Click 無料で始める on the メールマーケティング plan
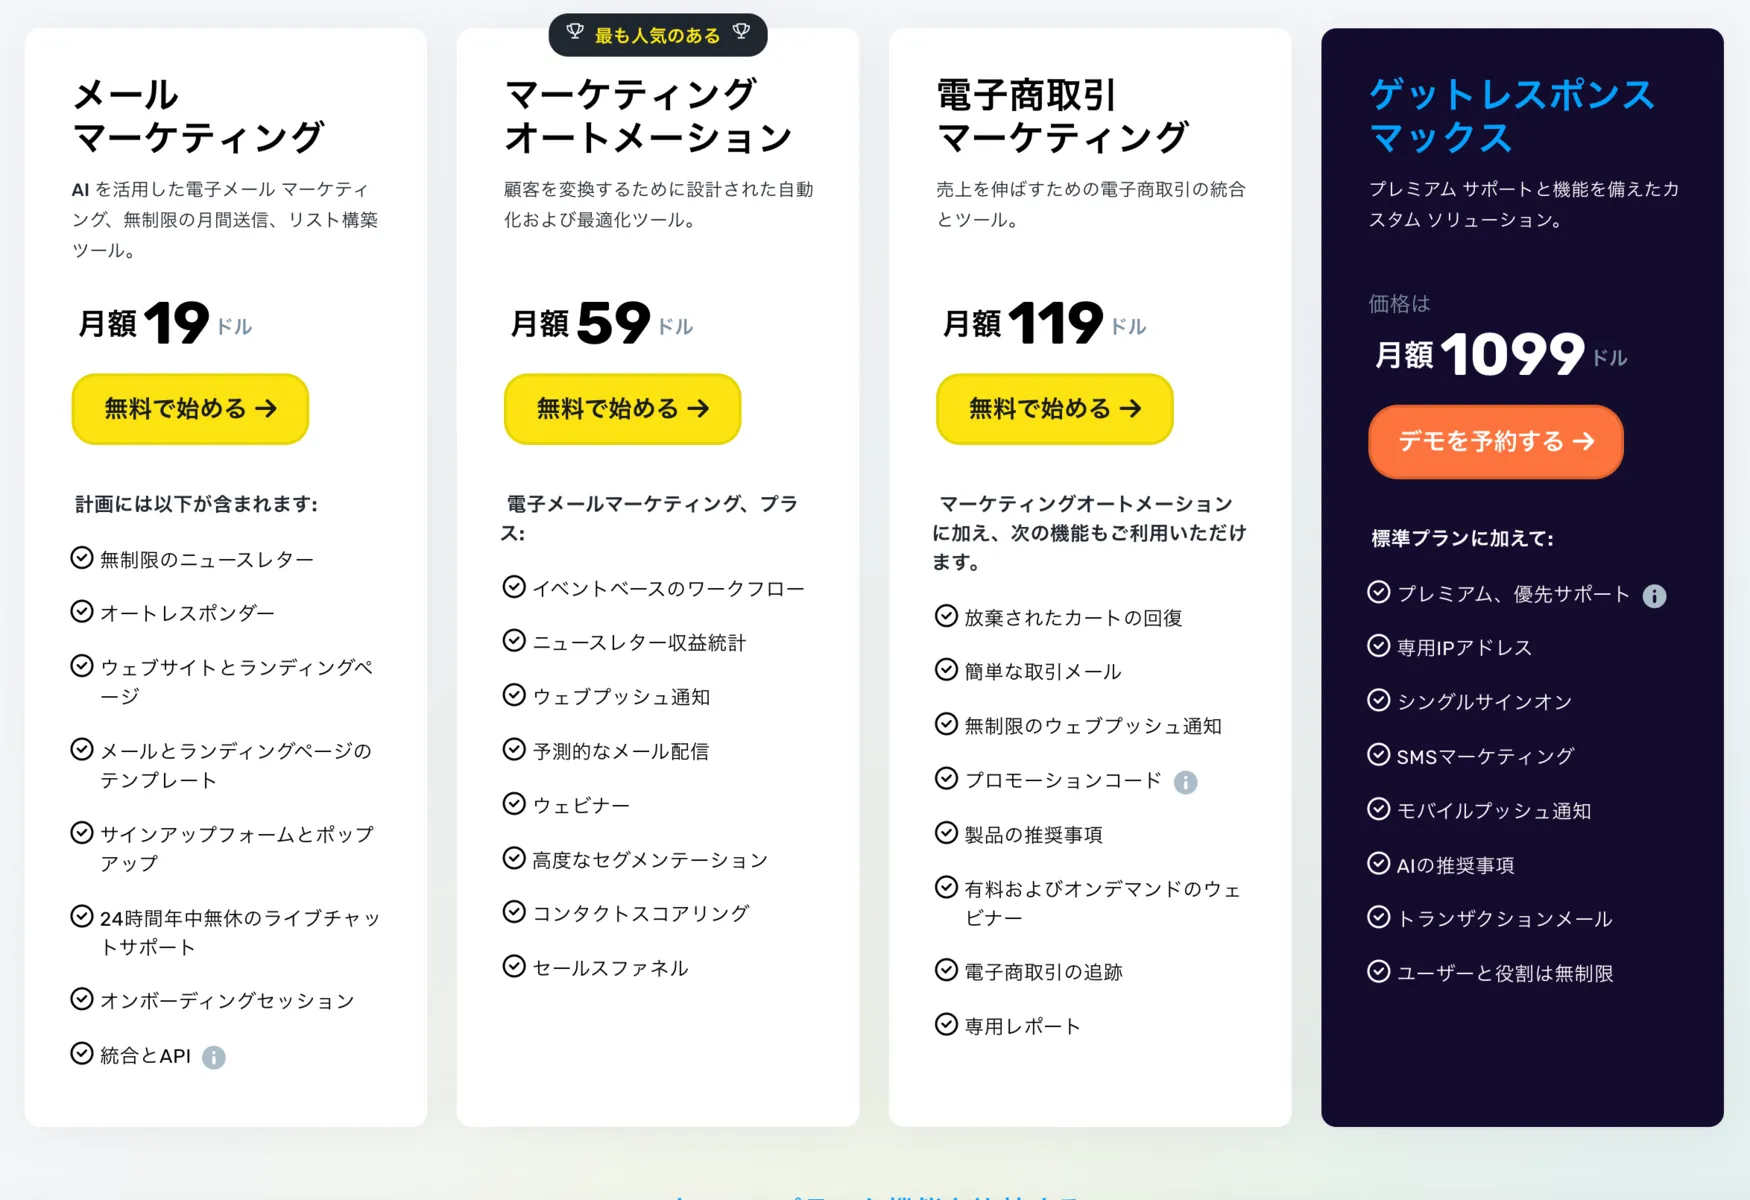The image size is (1750, 1200). (189, 408)
